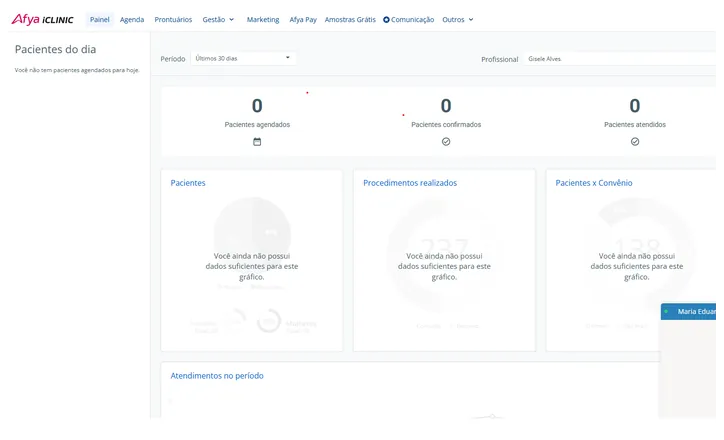Viewport: 724px width, 440px height.
Task: Click the no-data message in Pacientes card
Action: [x=252, y=266]
